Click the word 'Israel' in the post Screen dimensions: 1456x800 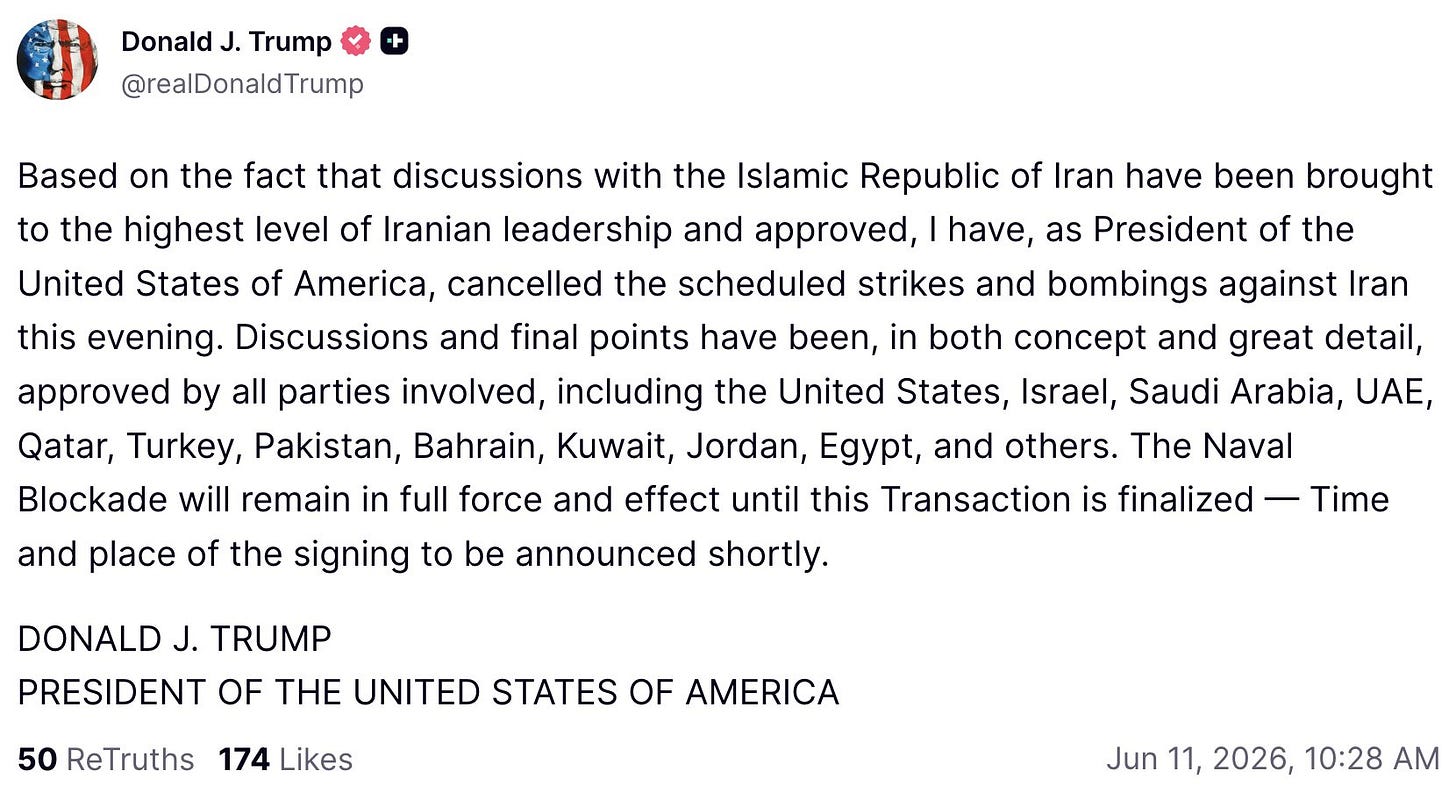[1064, 392]
